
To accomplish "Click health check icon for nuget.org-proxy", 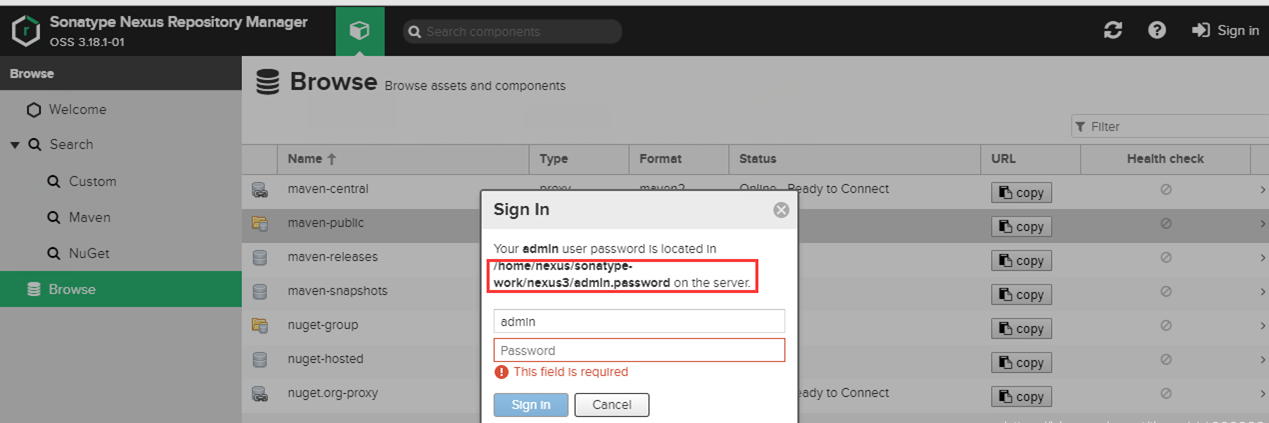I will 1166,394.
